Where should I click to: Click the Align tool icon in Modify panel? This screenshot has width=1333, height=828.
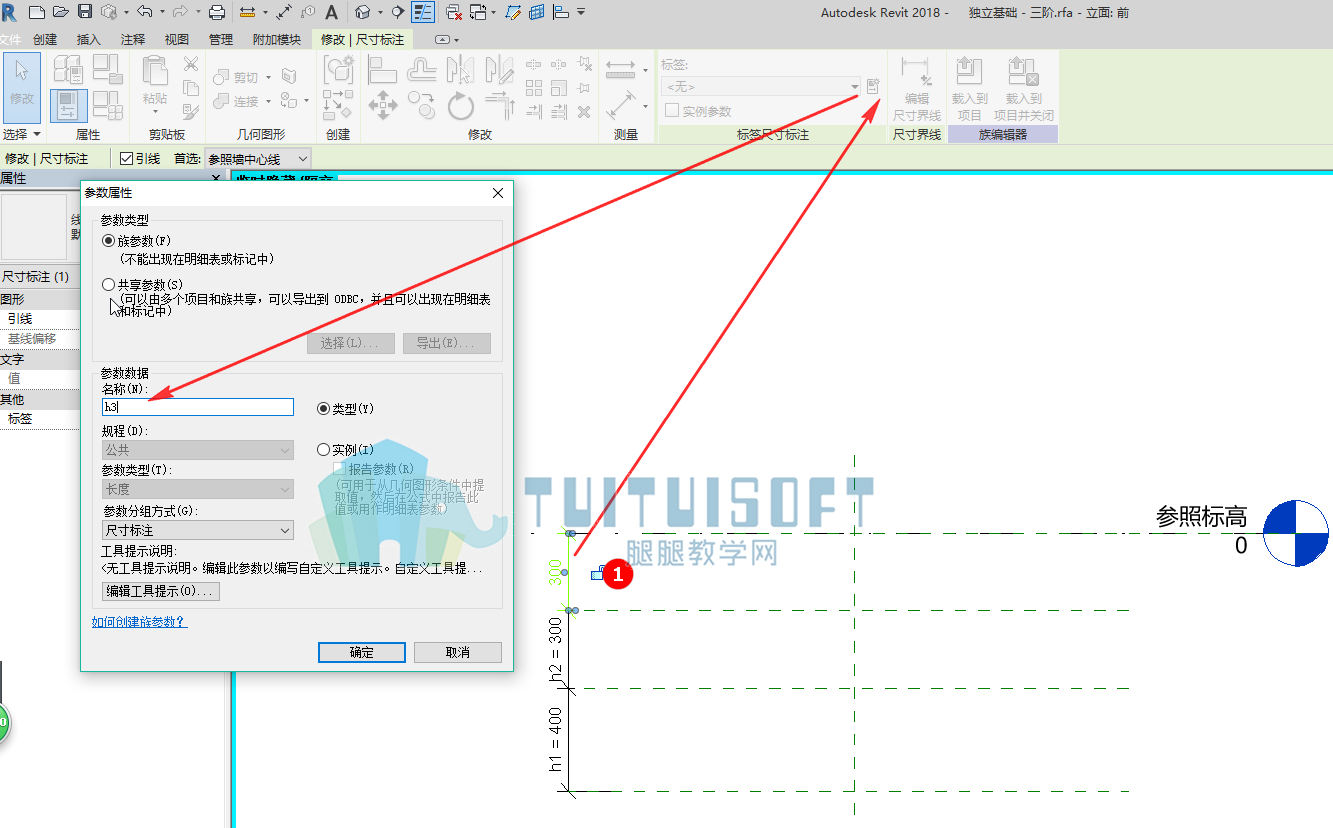tap(383, 69)
